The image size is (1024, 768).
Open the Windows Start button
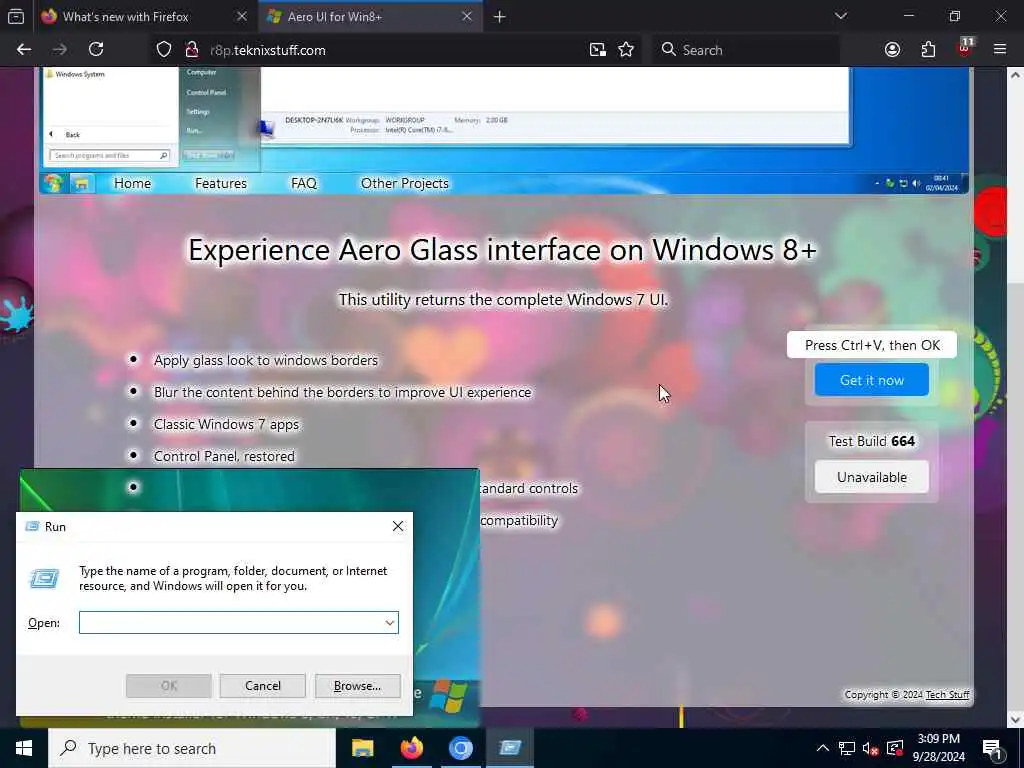(x=24, y=748)
